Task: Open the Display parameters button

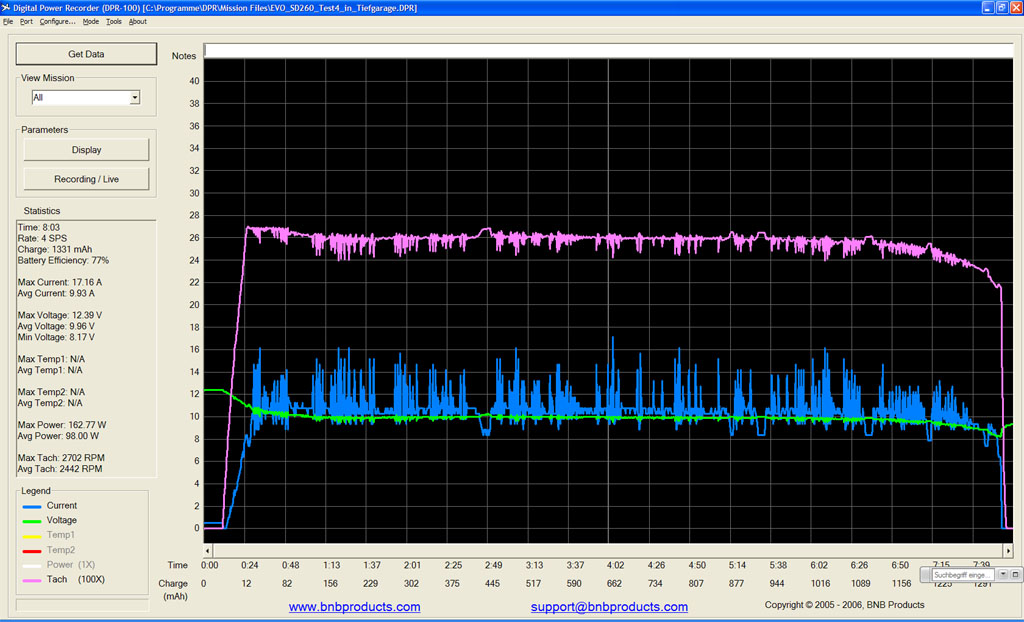Action: point(86,150)
